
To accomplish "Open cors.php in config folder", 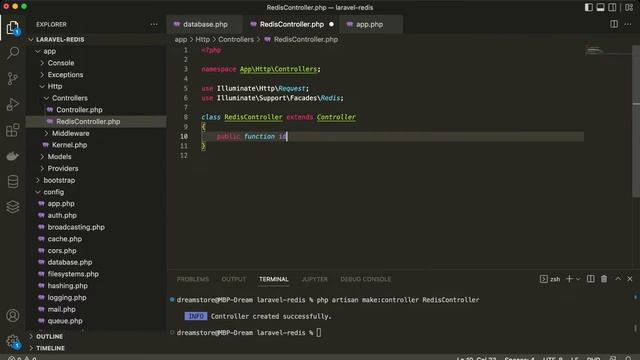I will [96, 251].
